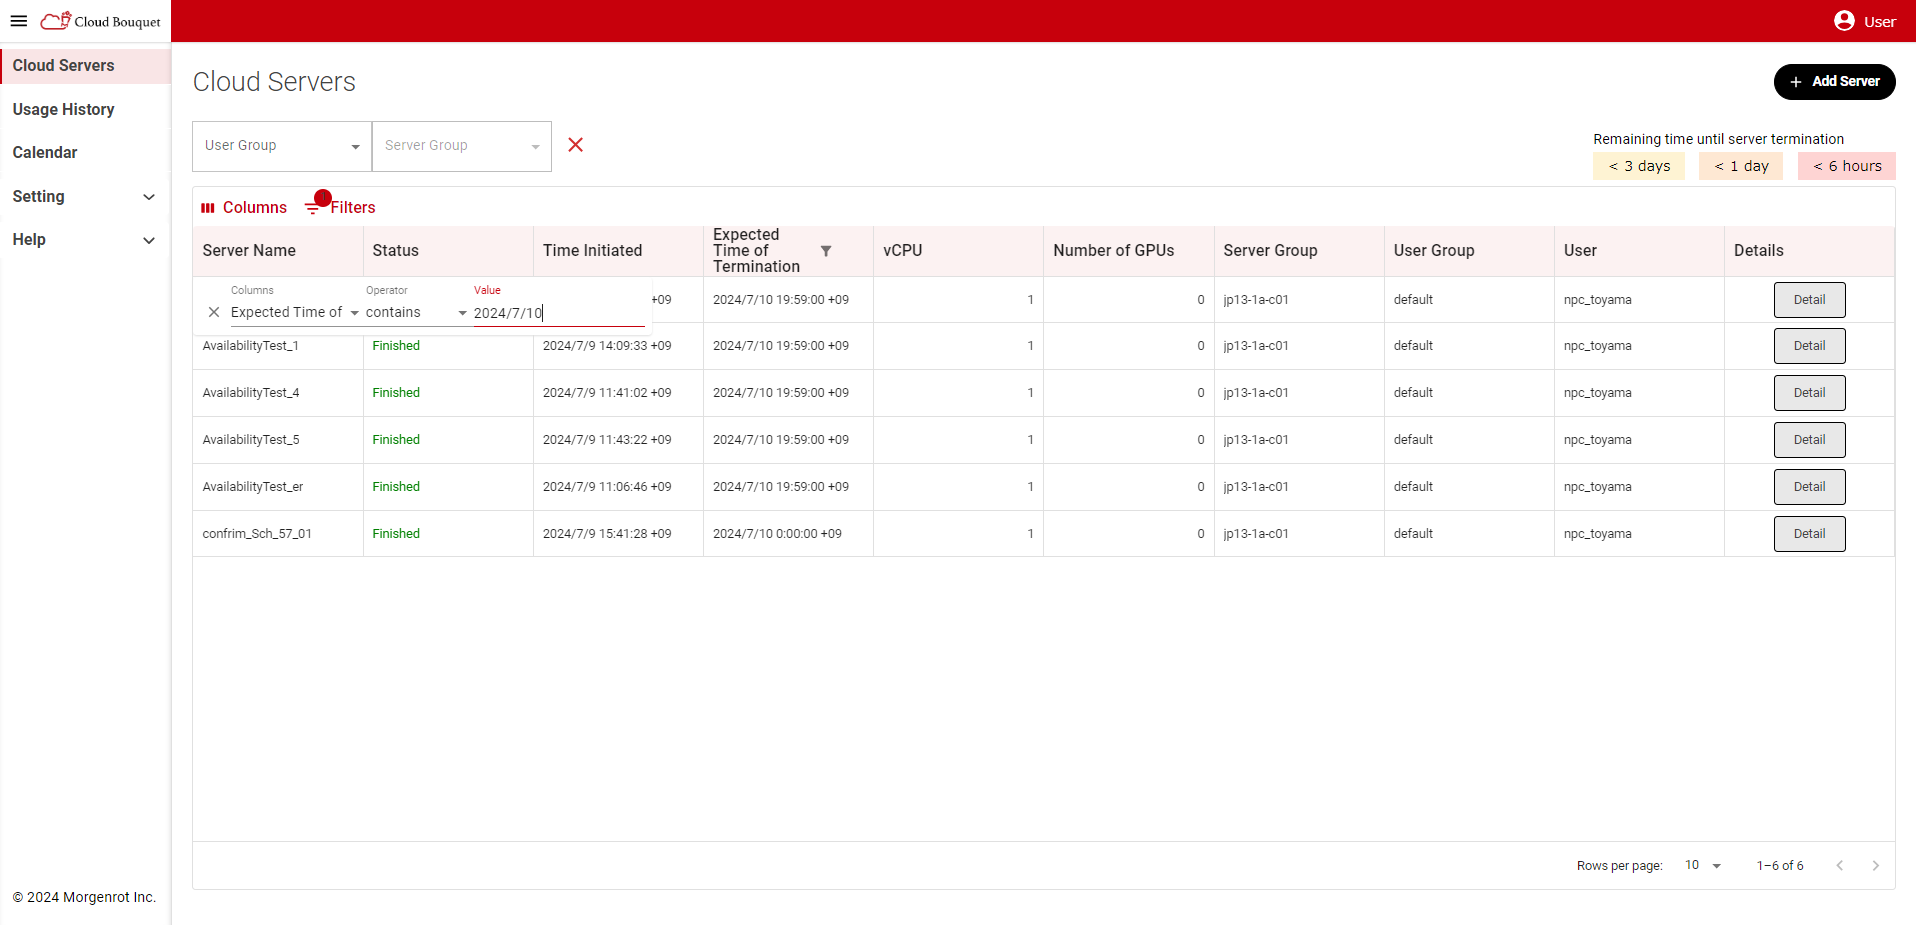This screenshot has width=1916, height=925.
Task: Expand the Help sidebar menu
Action: (x=85, y=240)
